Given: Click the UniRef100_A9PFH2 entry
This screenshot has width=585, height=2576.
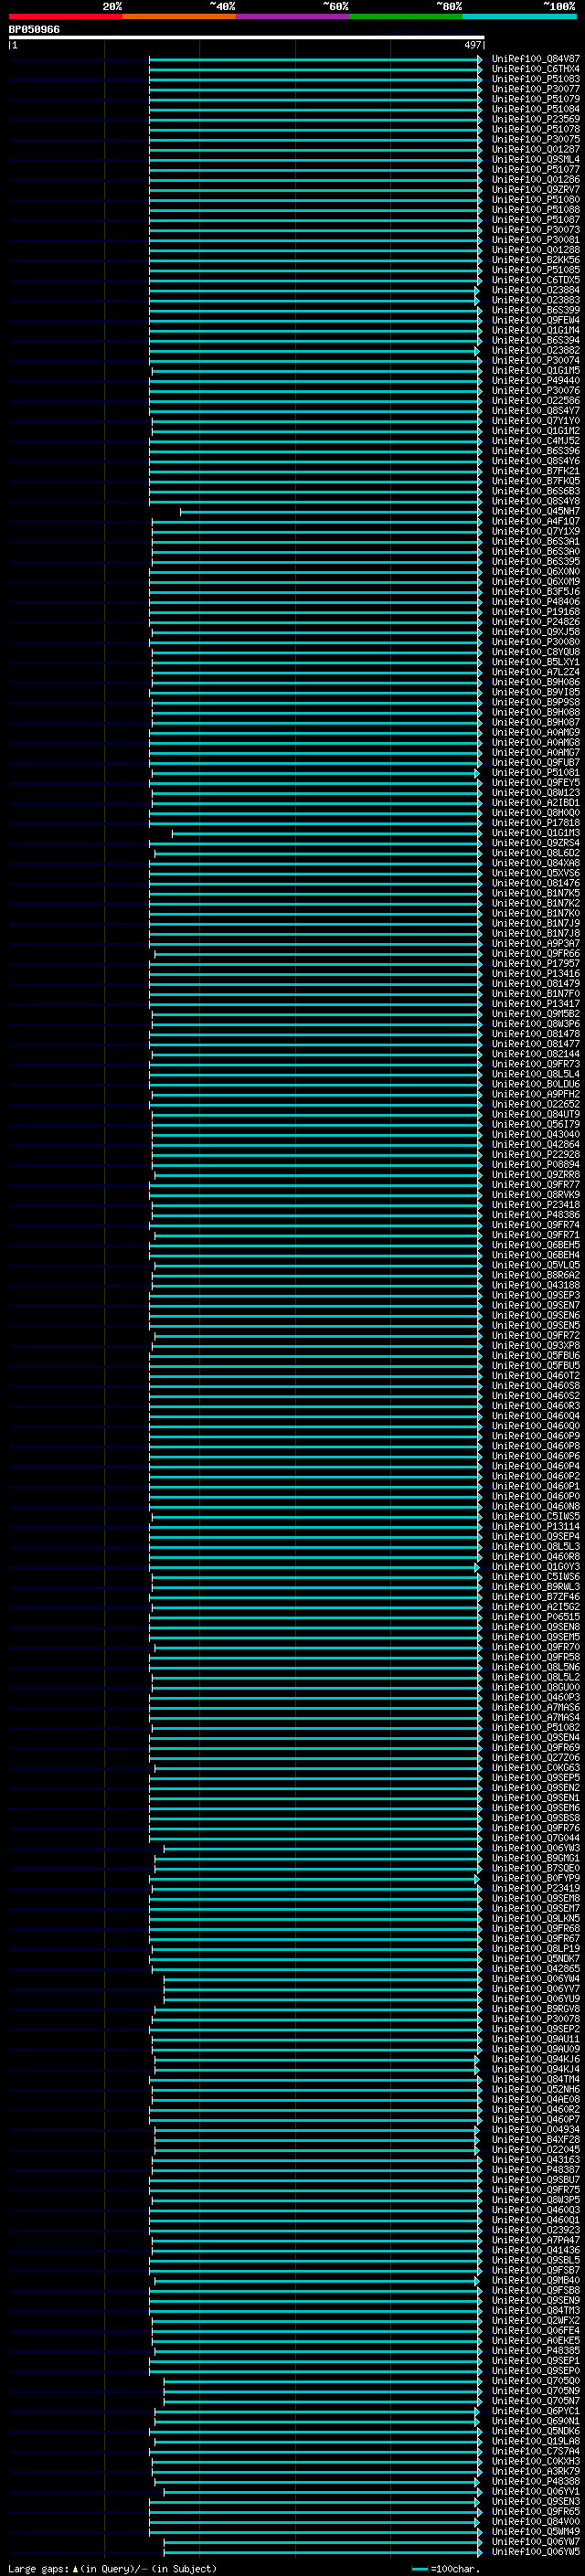Looking at the screenshot, I should click(x=535, y=1094).
